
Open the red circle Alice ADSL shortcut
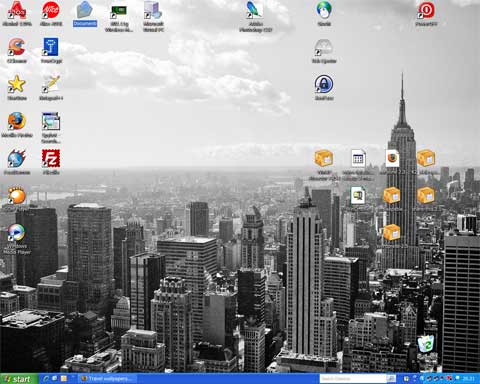51,10
